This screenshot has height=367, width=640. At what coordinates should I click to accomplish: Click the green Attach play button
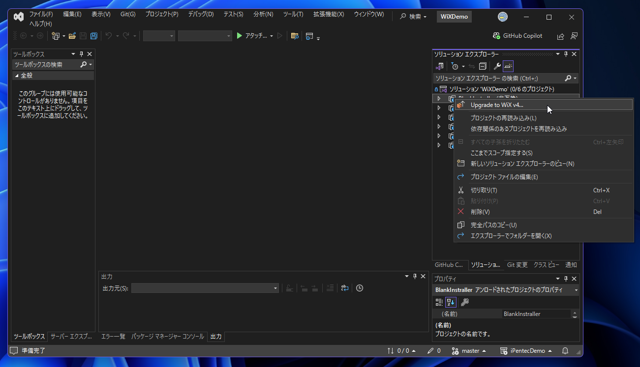(x=239, y=36)
